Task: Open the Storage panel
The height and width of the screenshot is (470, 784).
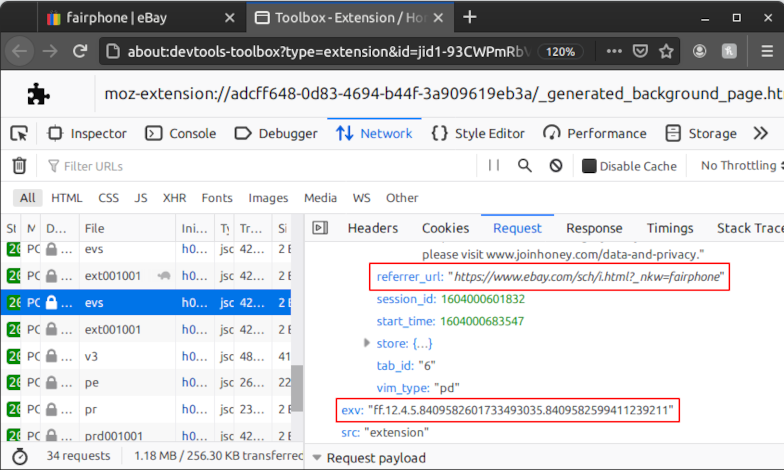Action: tap(701, 134)
